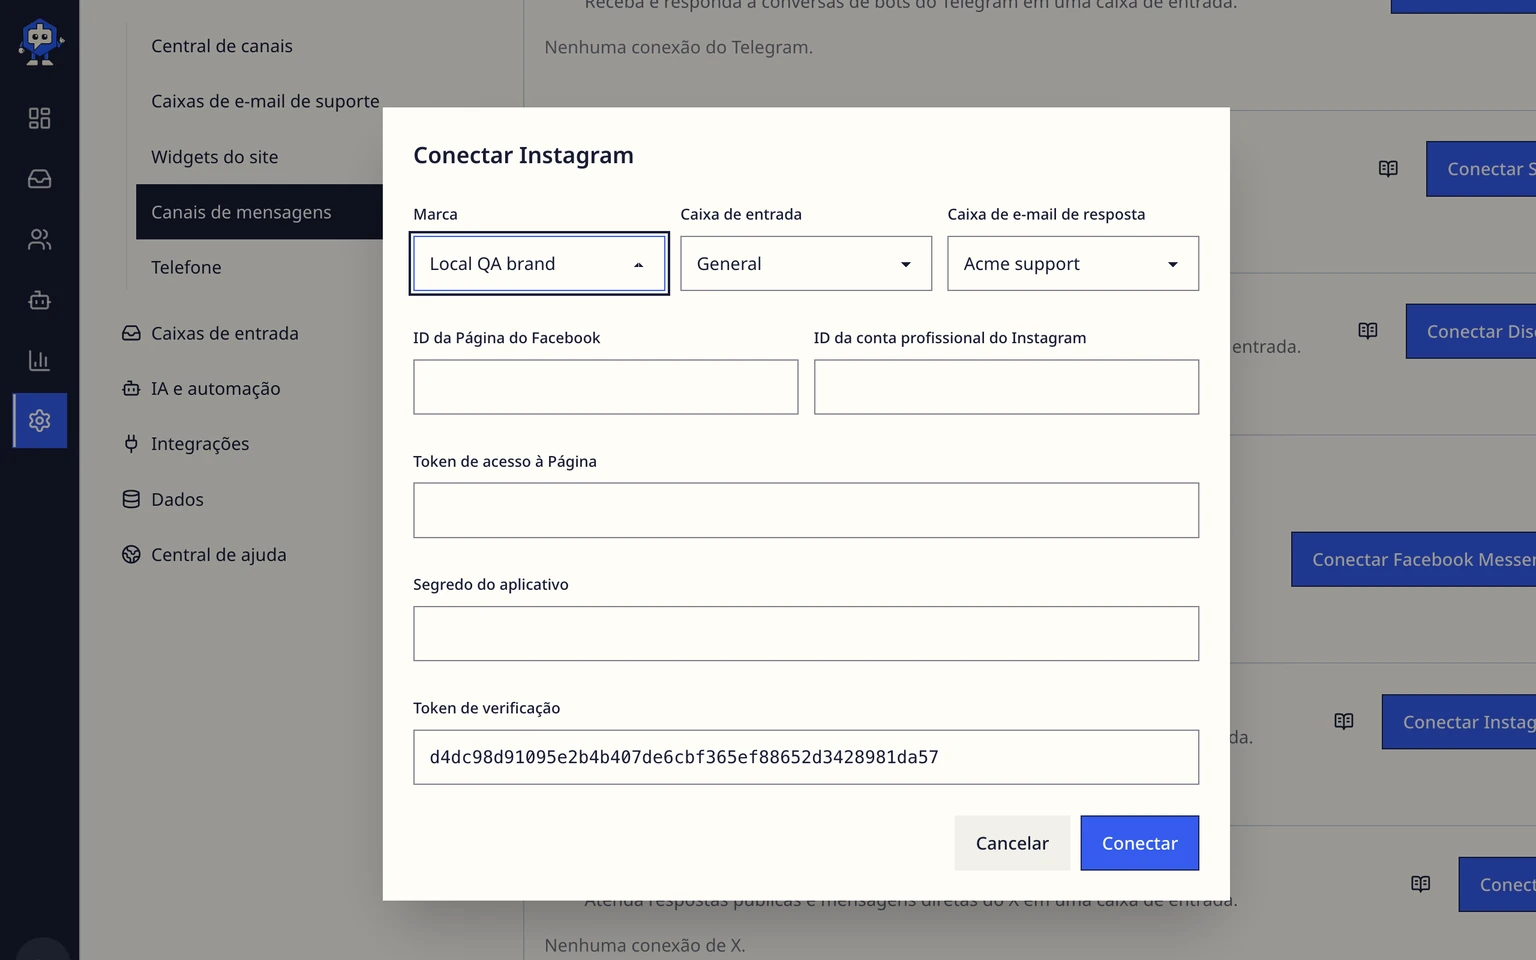This screenshot has width=1536, height=960.
Task: Open Caixas de entrada section
Action: (211, 333)
